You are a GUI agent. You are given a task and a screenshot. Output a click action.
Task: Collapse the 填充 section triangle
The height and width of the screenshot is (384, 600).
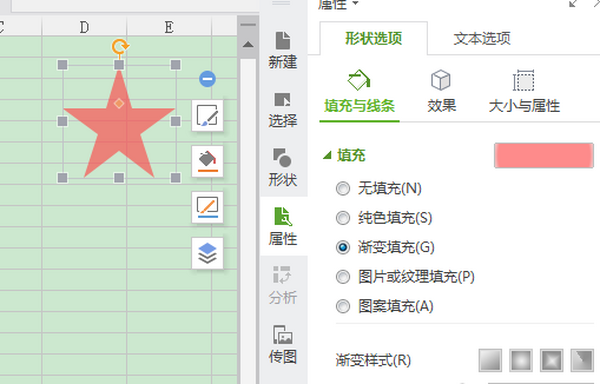(x=327, y=155)
